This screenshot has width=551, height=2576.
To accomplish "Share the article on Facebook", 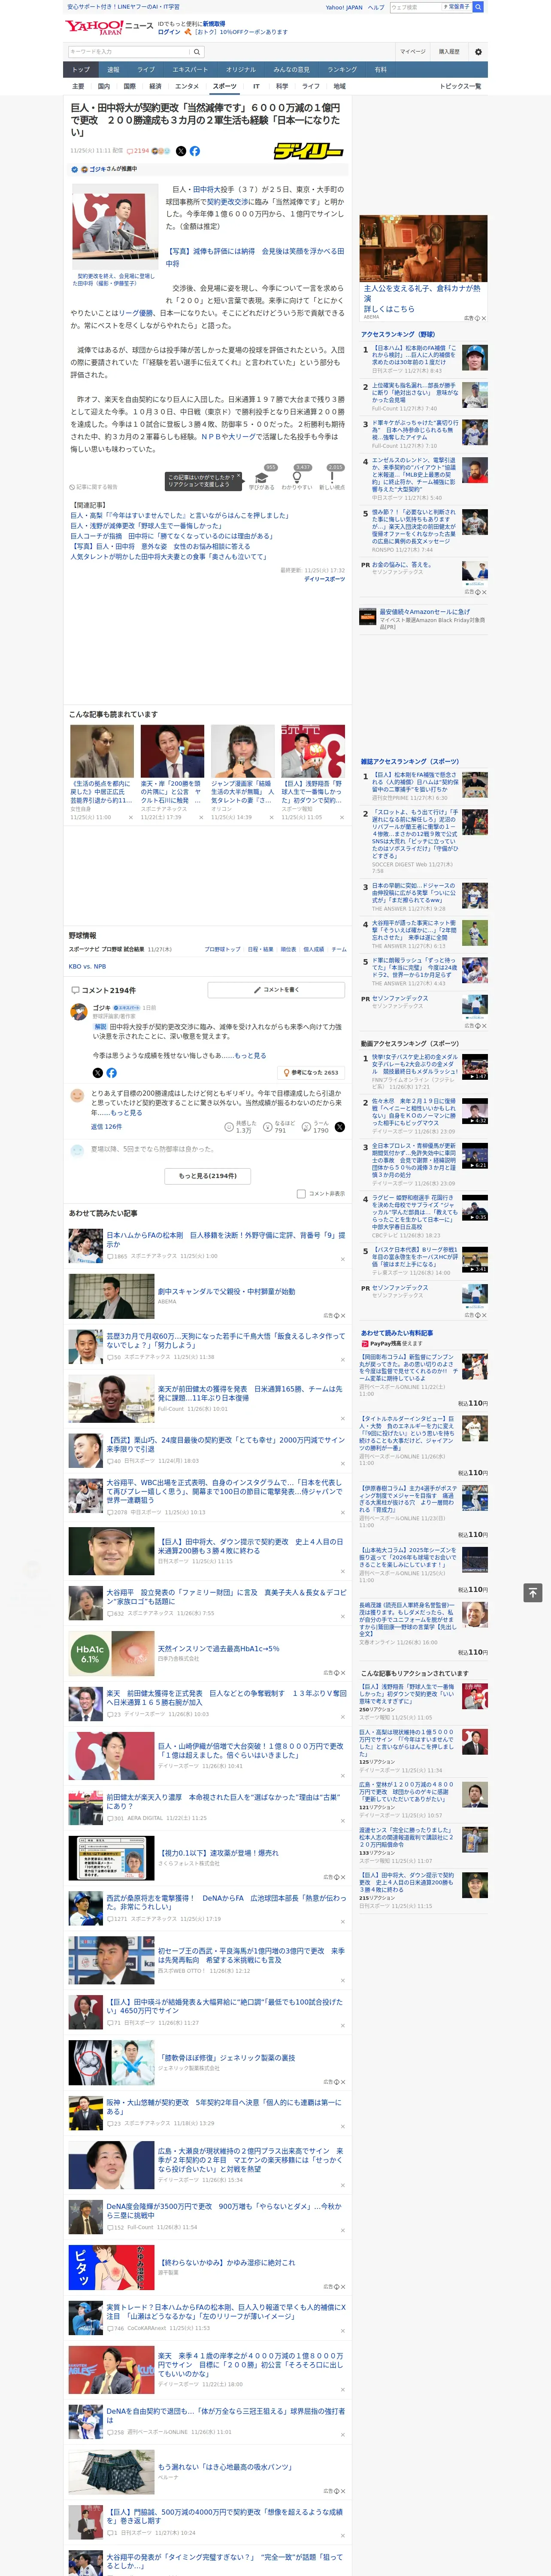I will (x=195, y=151).
